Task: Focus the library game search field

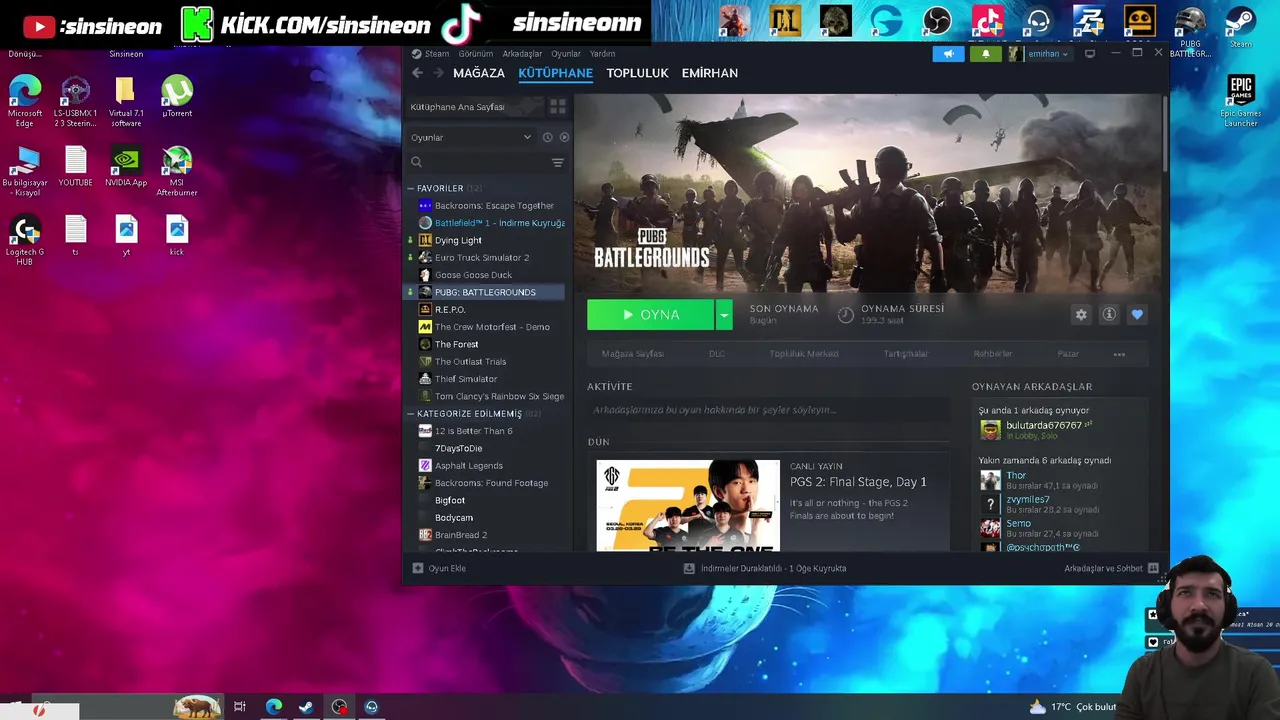Action: click(478, 162)
